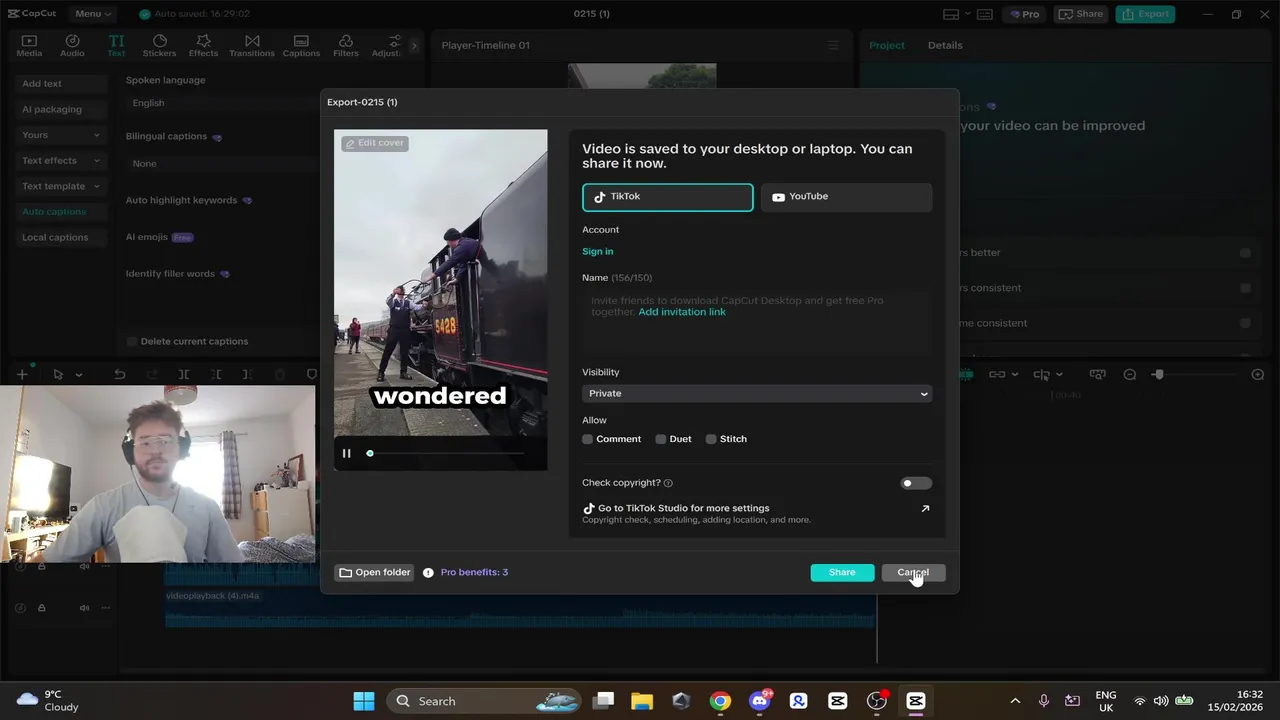Open the Captions panel
Screen dimensions: 1280x720
pos(301,45)
